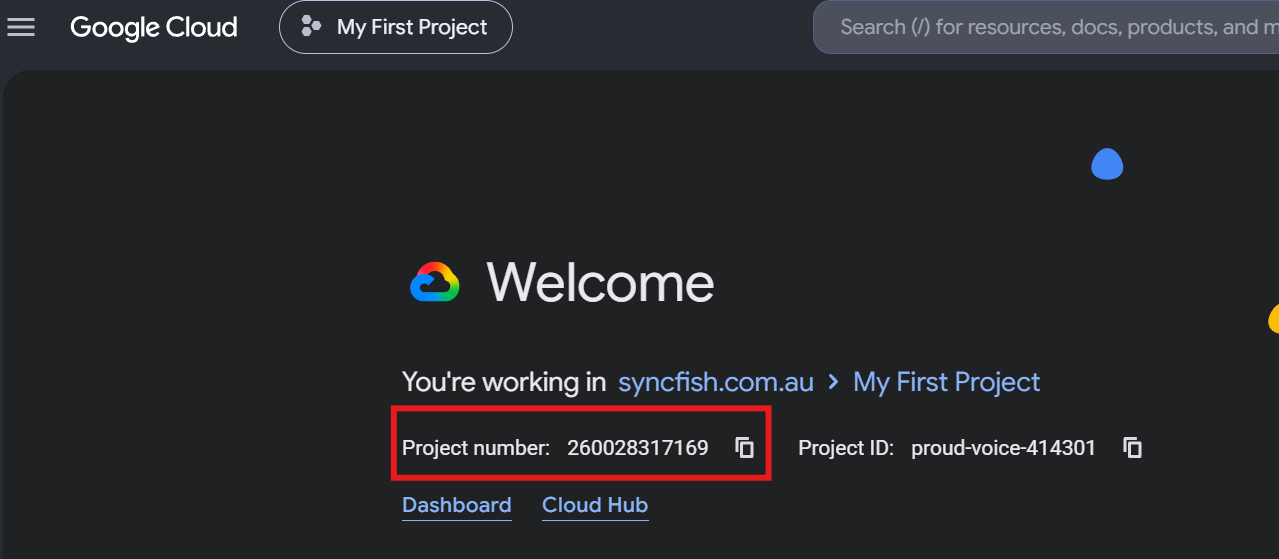Screen dimensions: 1279x559
Task: Copy the project number to clipboard
Action: 745,448
